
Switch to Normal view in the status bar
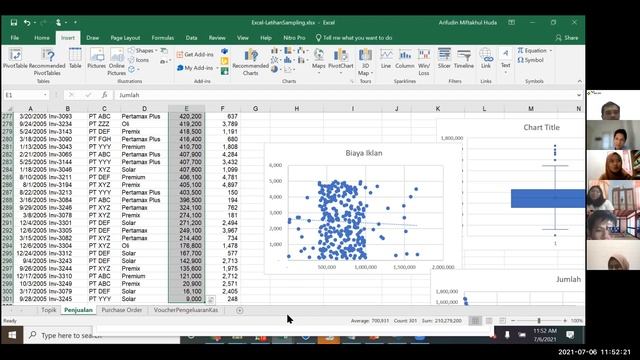coord(475,321)
